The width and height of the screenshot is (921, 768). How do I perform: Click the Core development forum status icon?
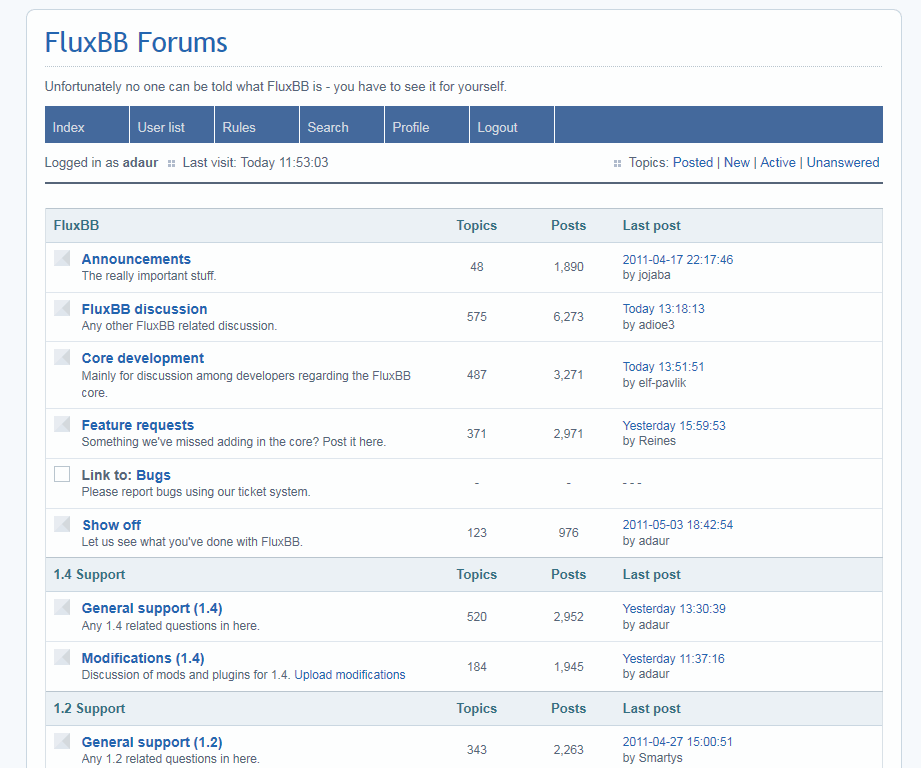[62, 357]
